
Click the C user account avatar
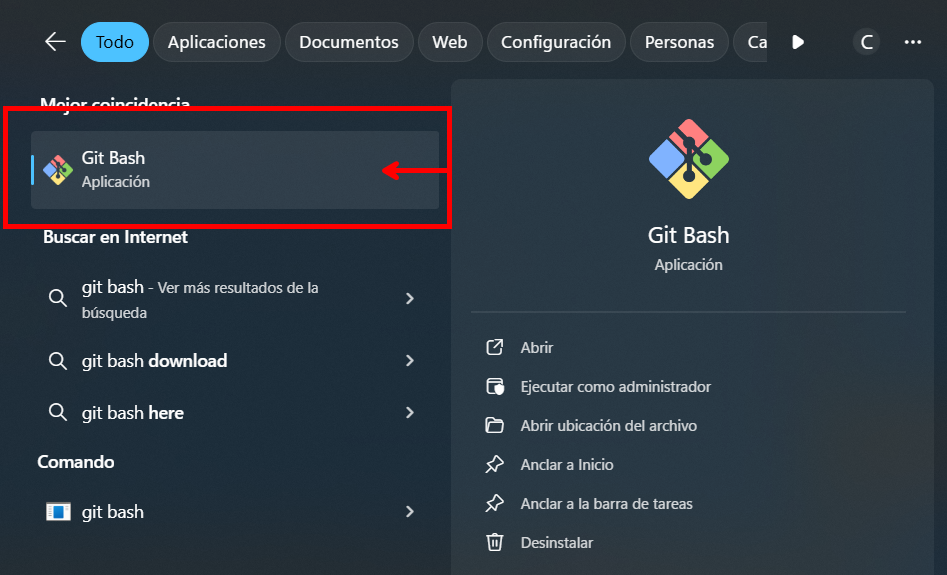pos(867,42)
